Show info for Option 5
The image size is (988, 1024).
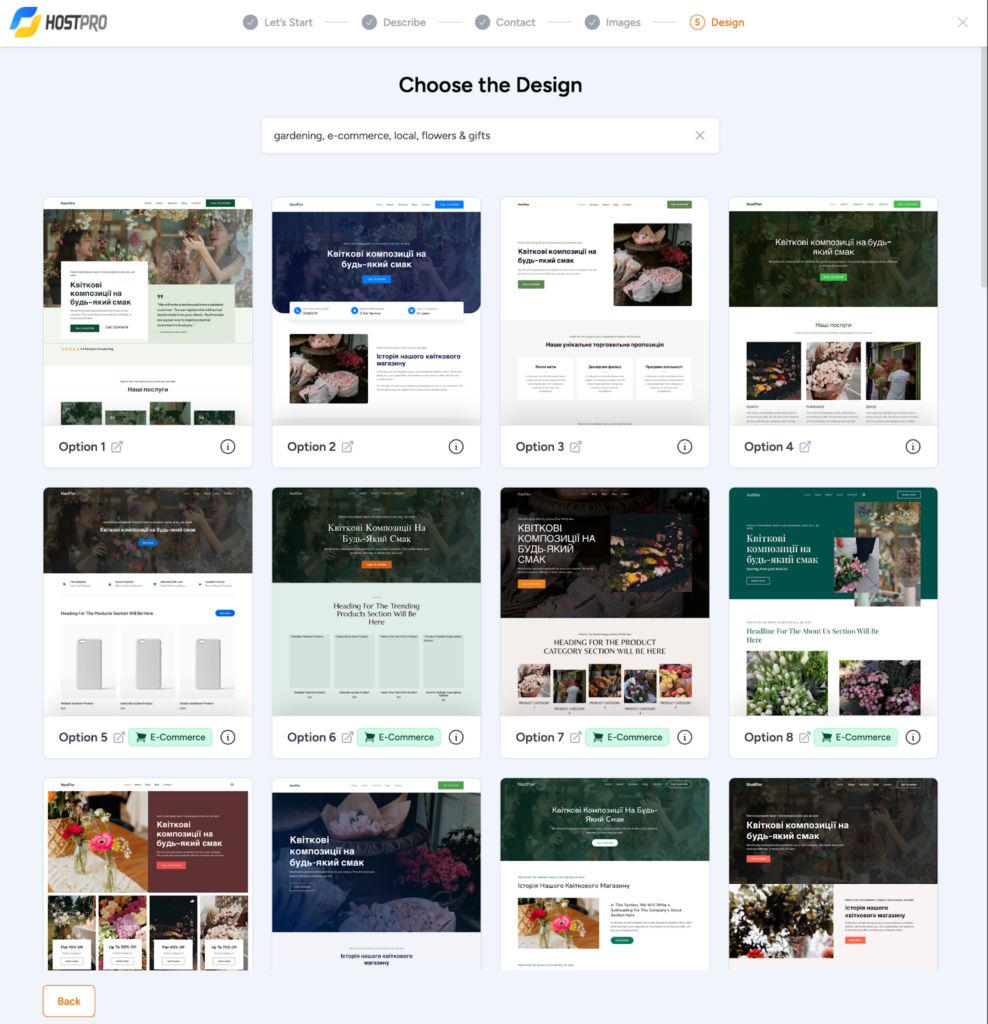(228, 737)
